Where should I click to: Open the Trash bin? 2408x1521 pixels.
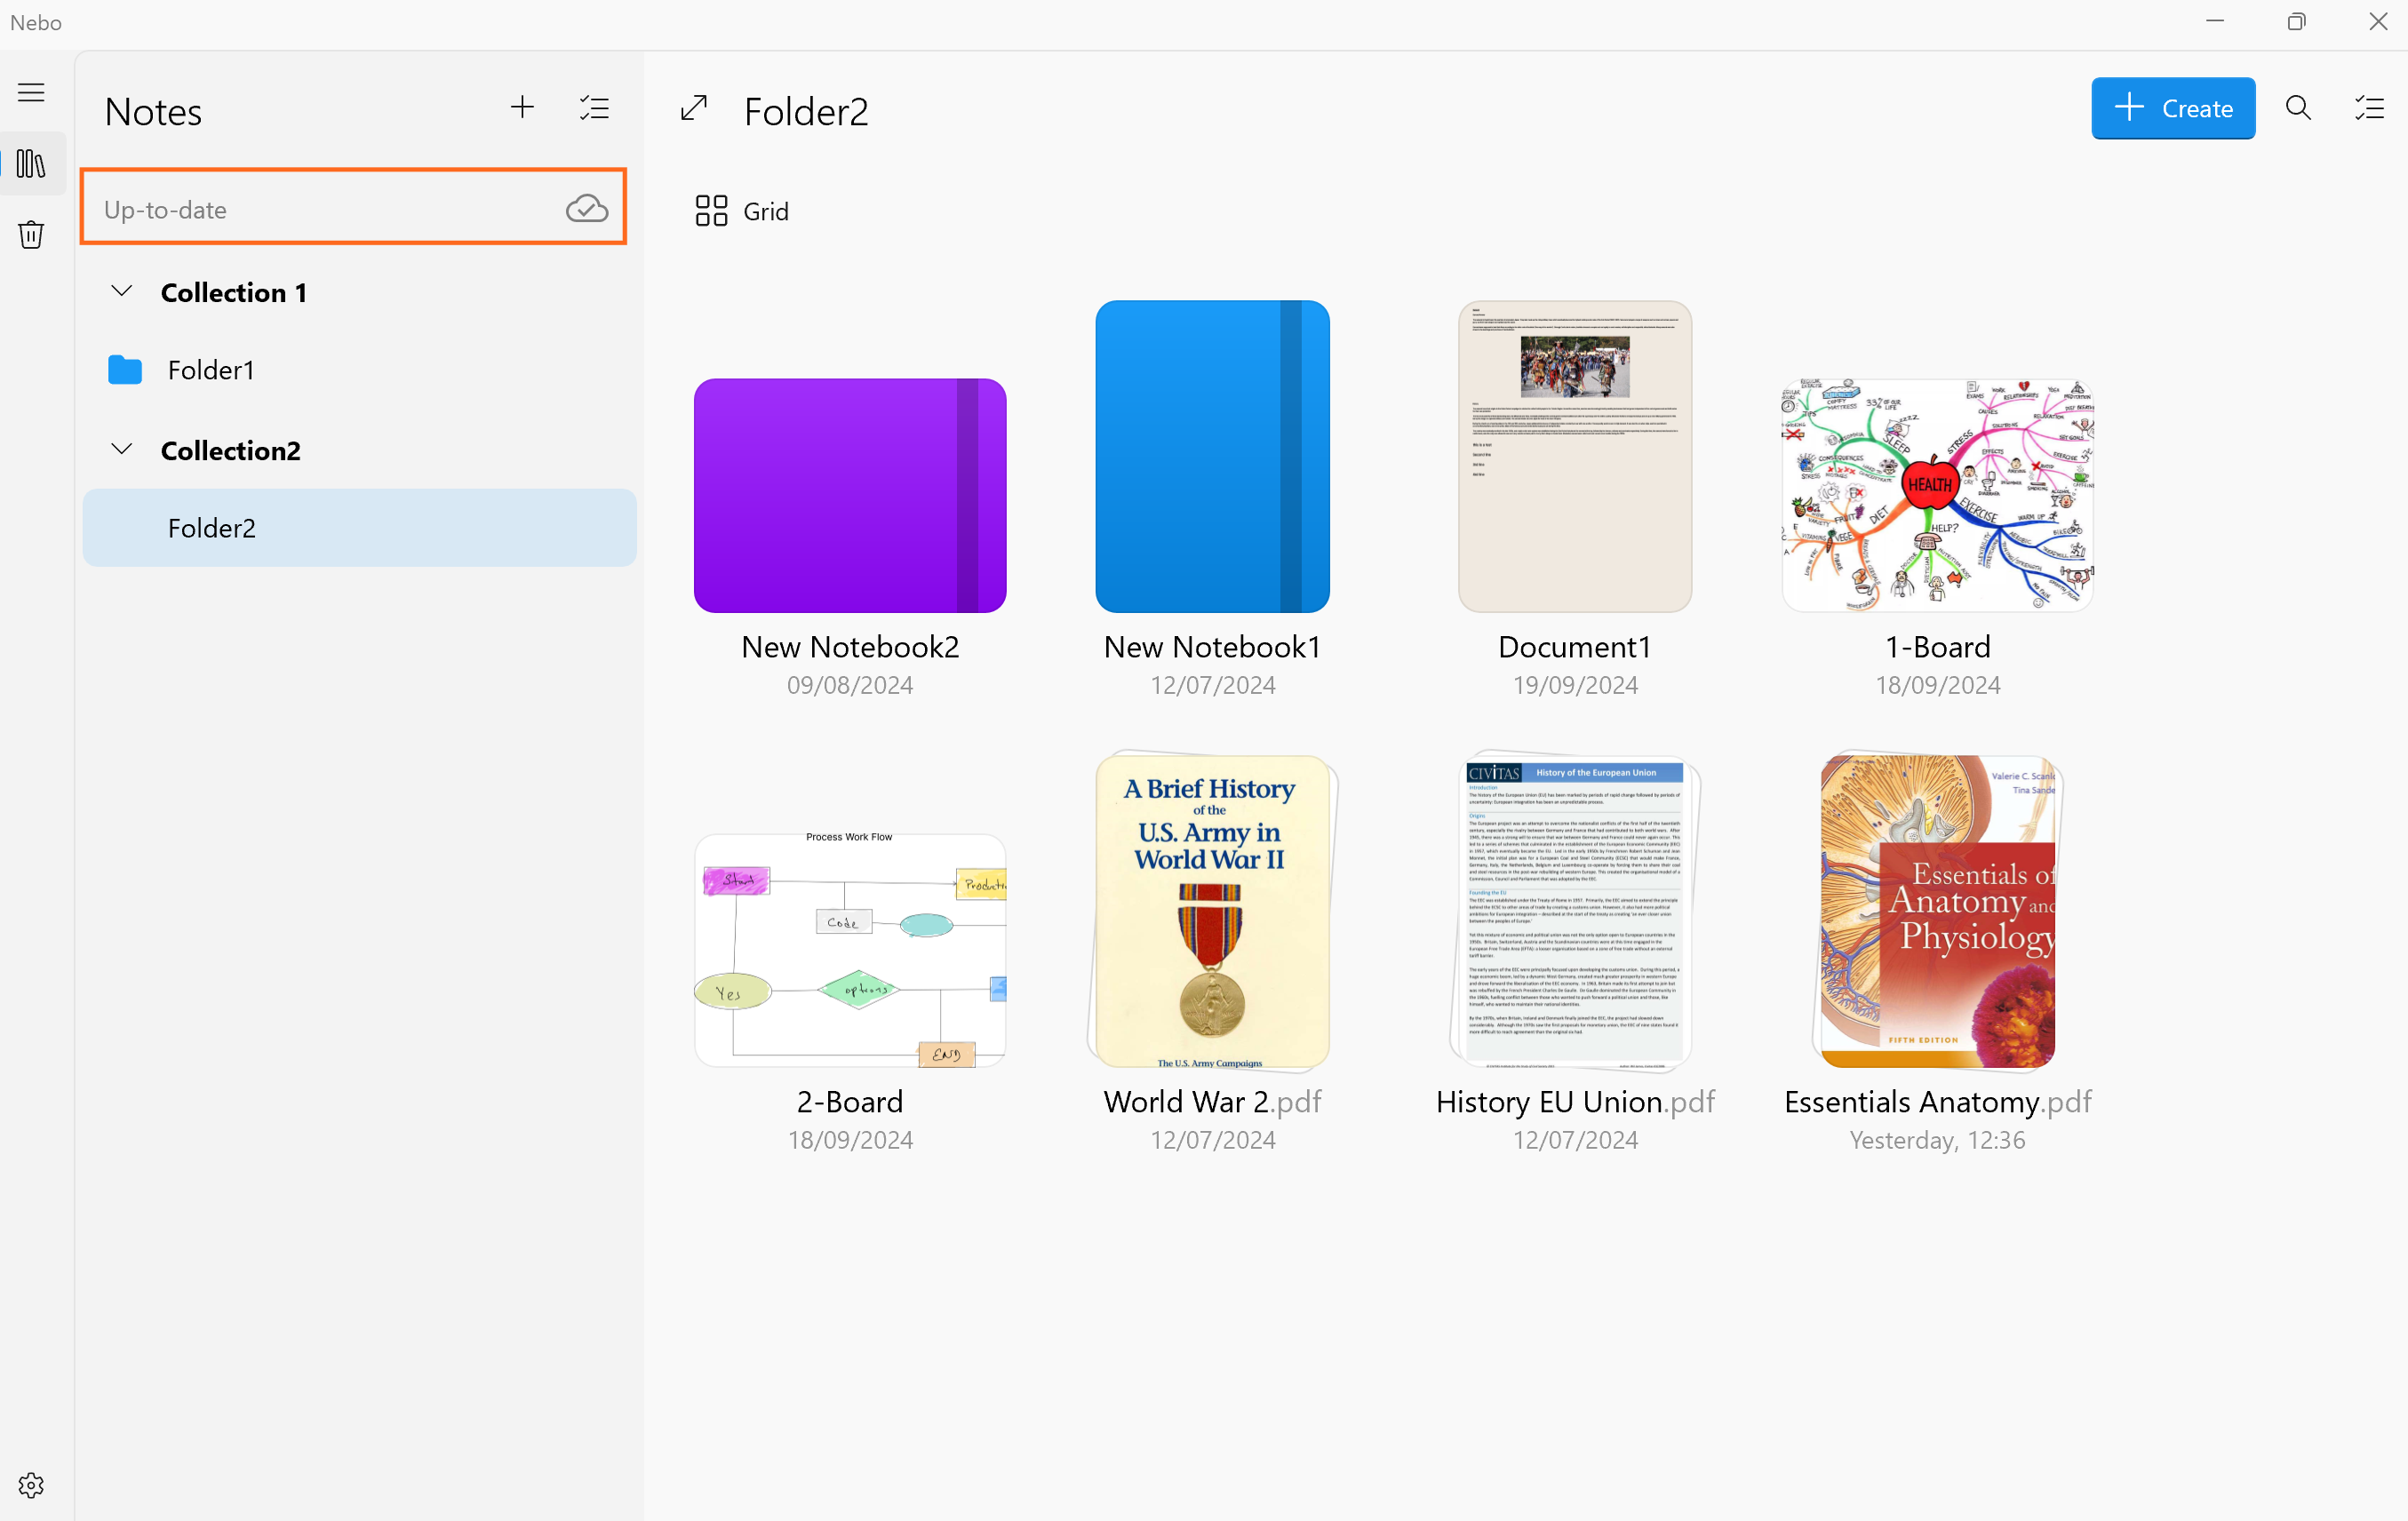tap(31, 235)
